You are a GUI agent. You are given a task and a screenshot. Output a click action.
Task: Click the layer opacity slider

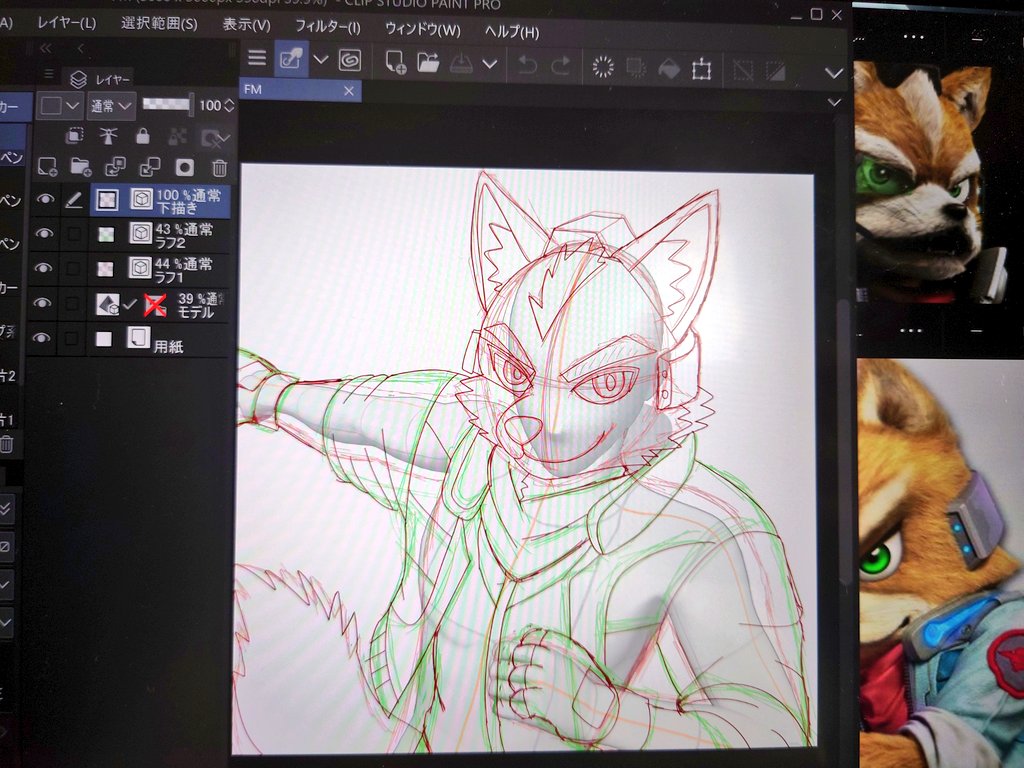(168, 104)
